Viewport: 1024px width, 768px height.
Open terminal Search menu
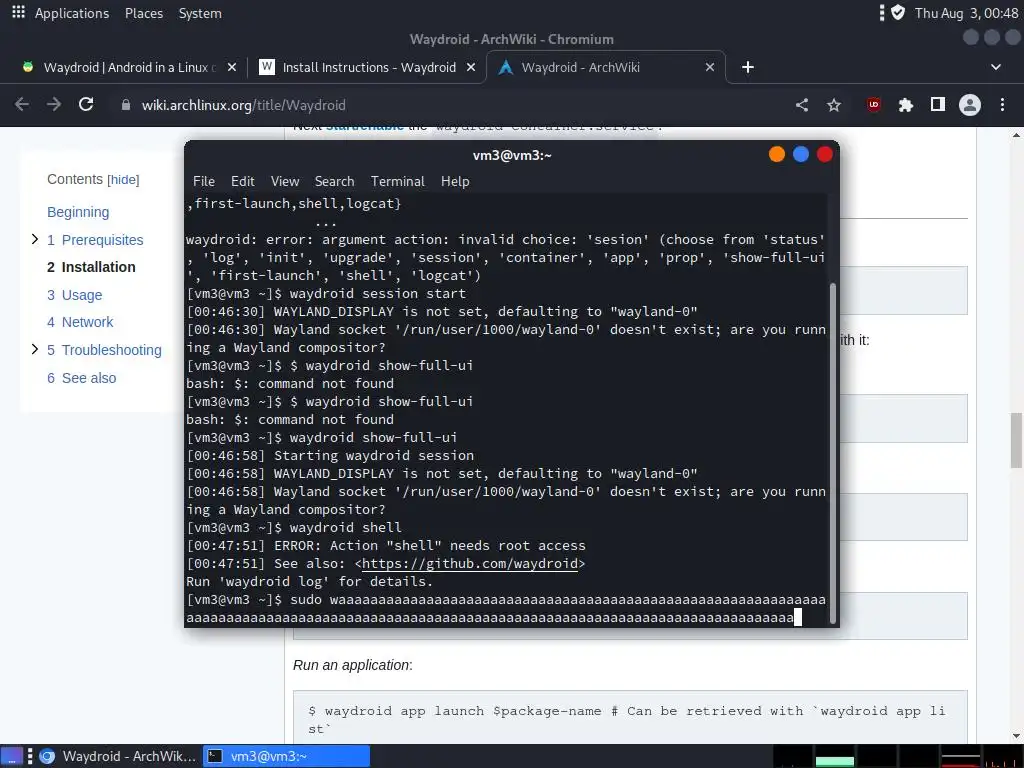[x=334, y=181]
